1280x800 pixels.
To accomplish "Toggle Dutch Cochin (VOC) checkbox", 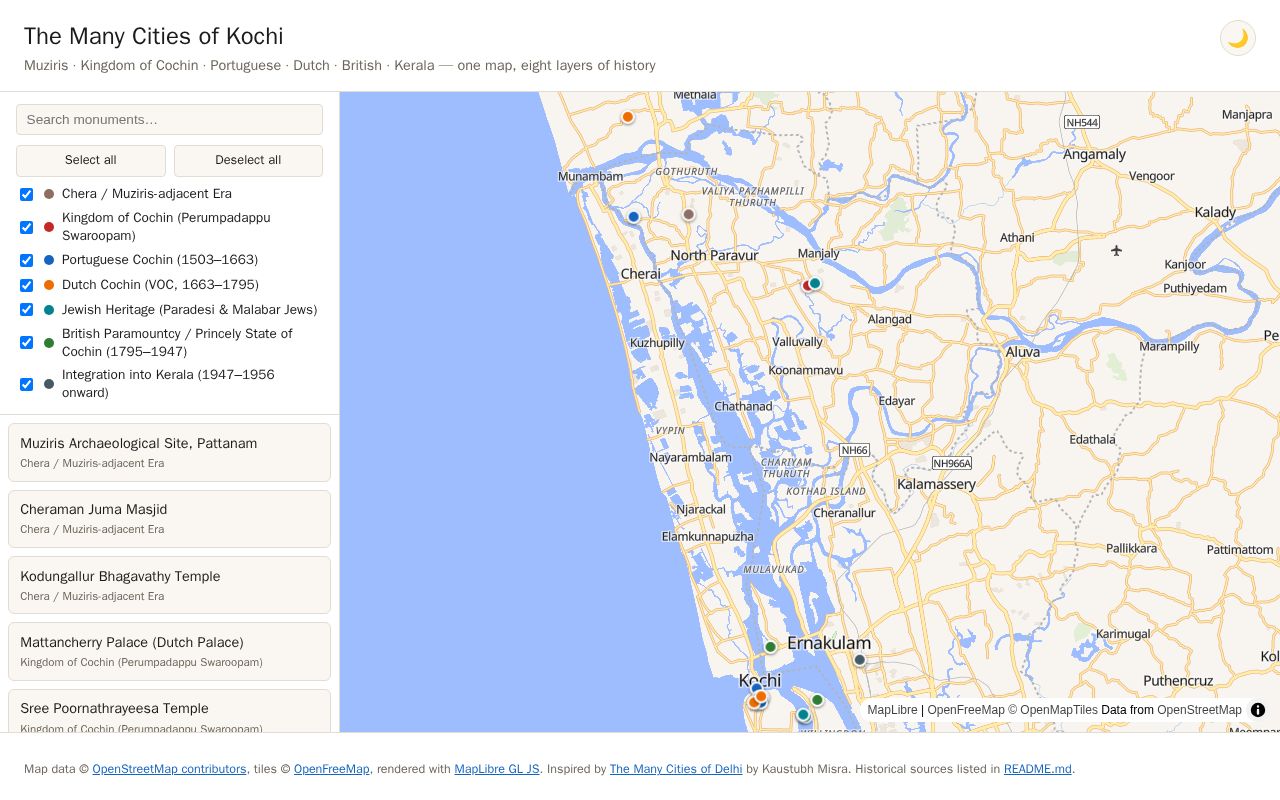I will pyautogui.click(x=27, y=285).
